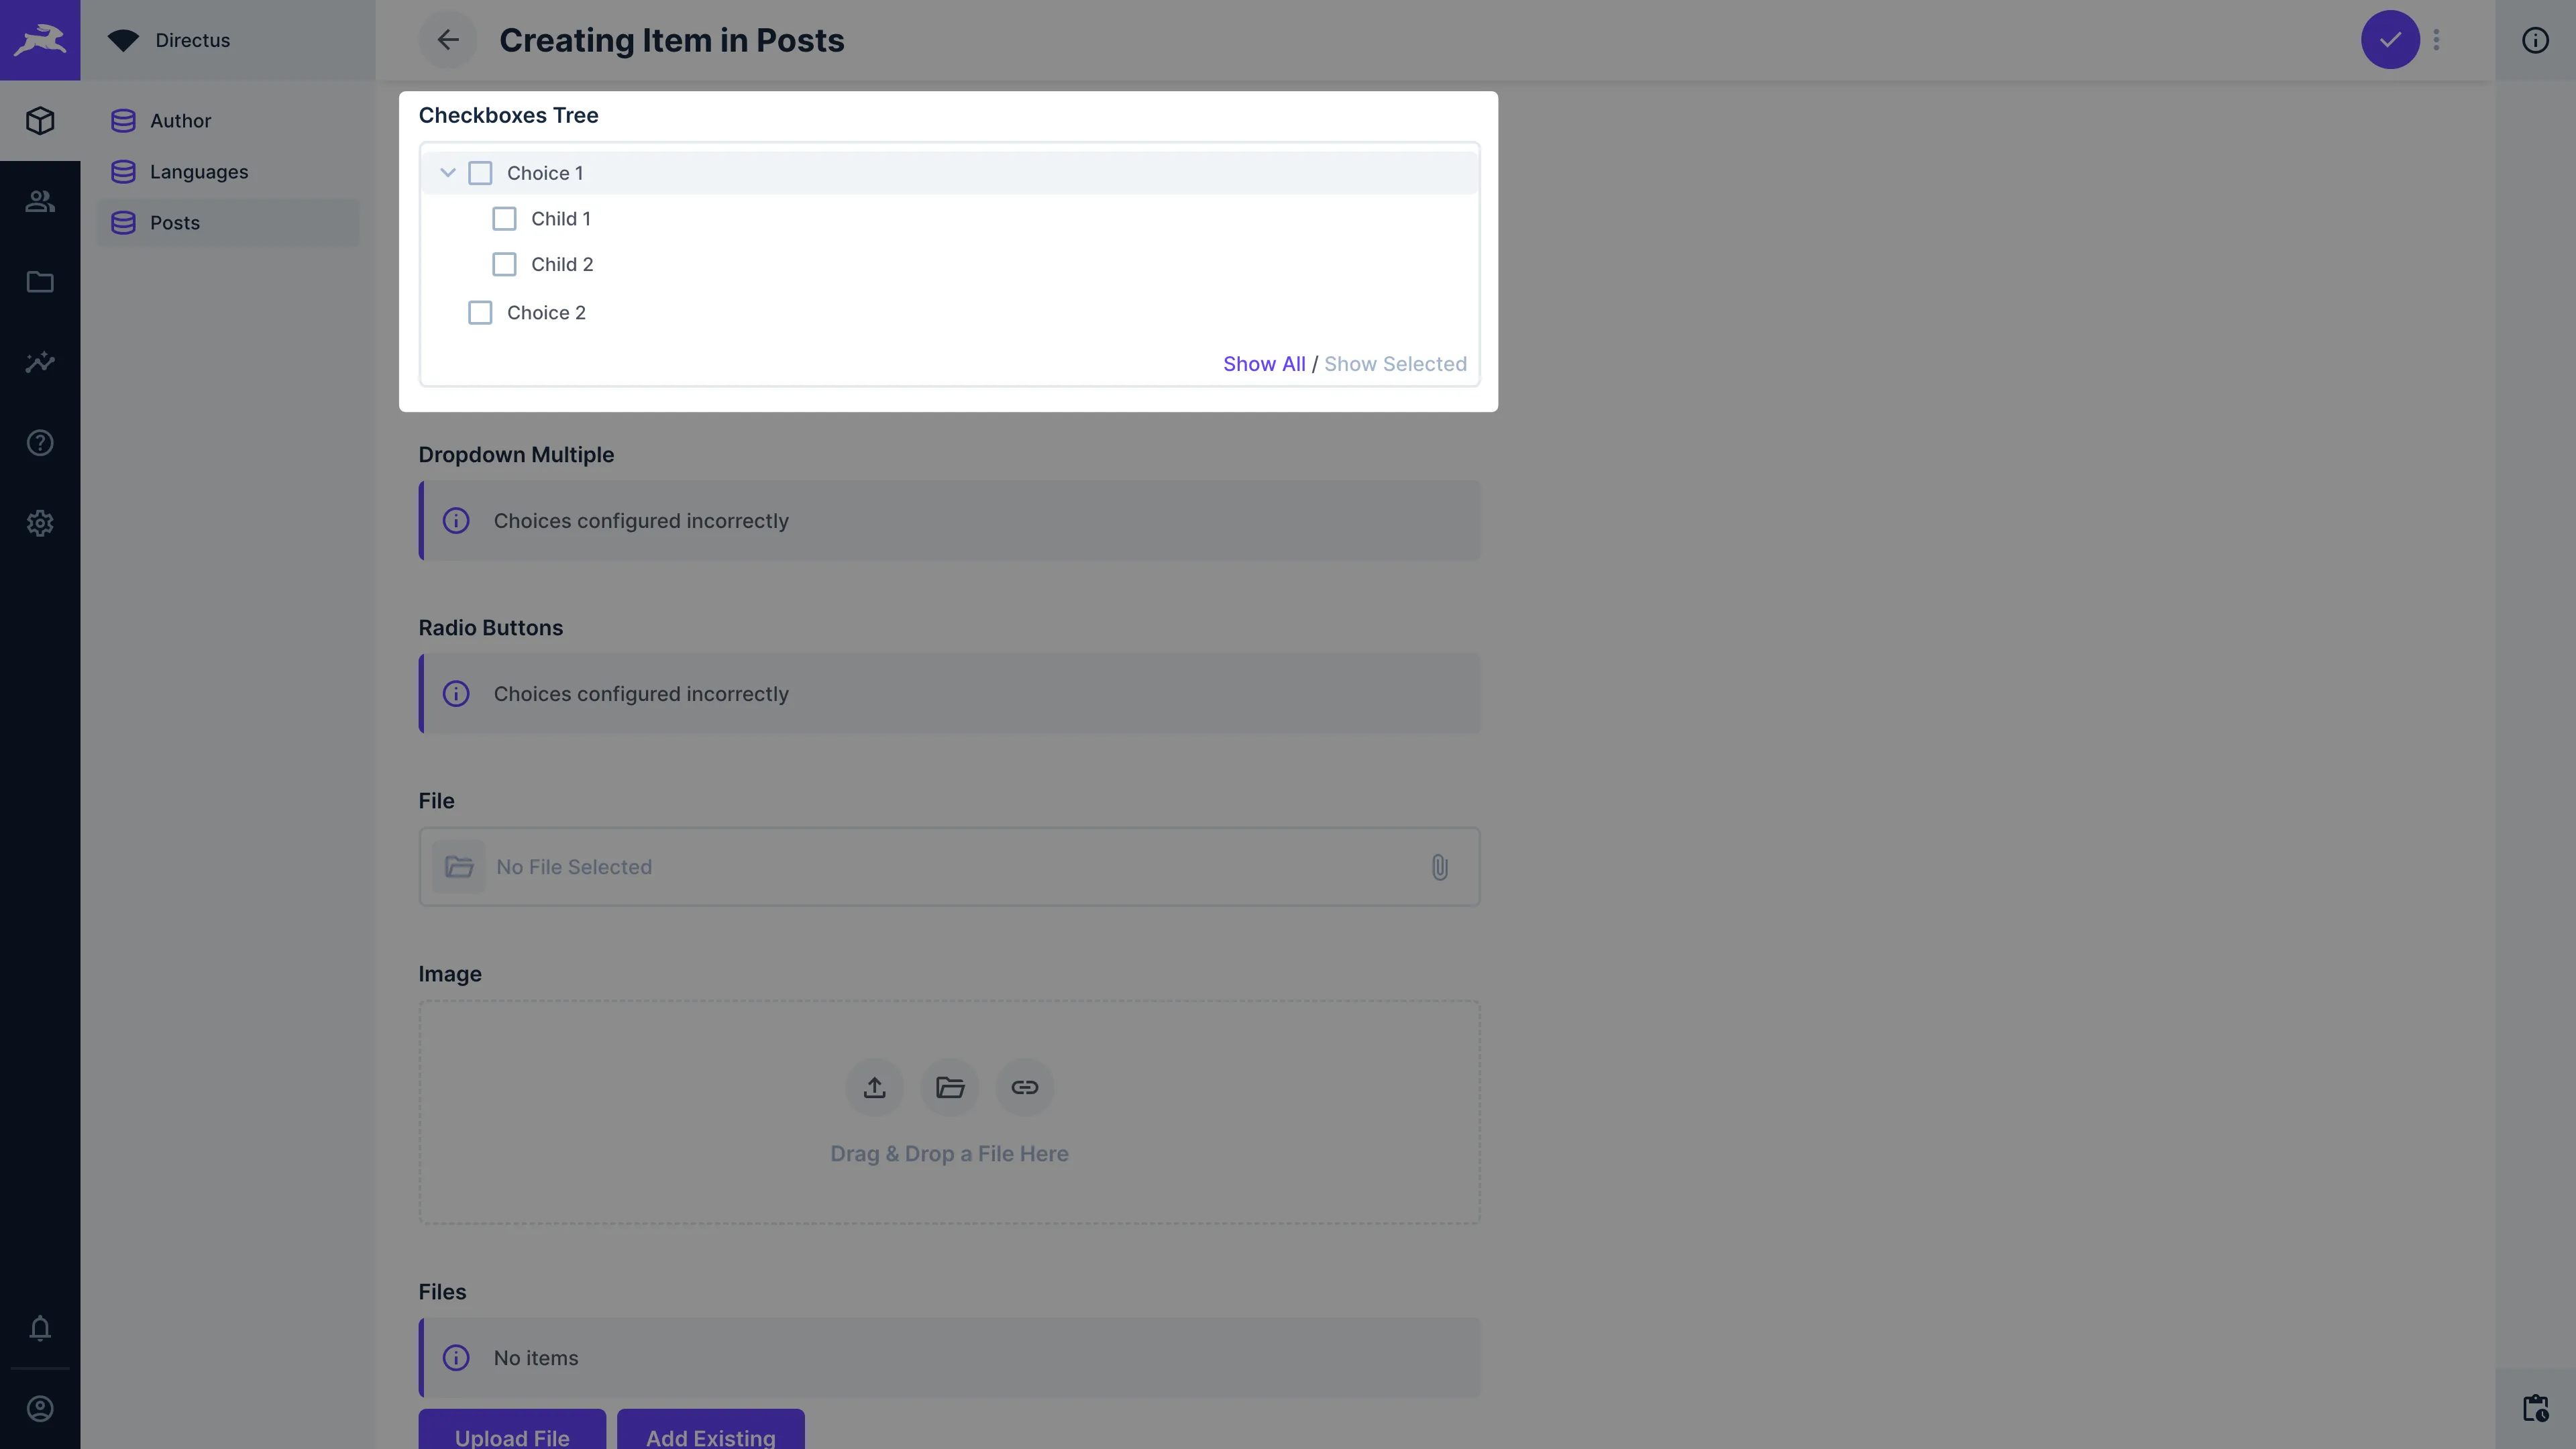The height and width of the screenshot is (1449, 2576).
Task: Check the Choice 2 checkbox
Action: click(481, 312)
